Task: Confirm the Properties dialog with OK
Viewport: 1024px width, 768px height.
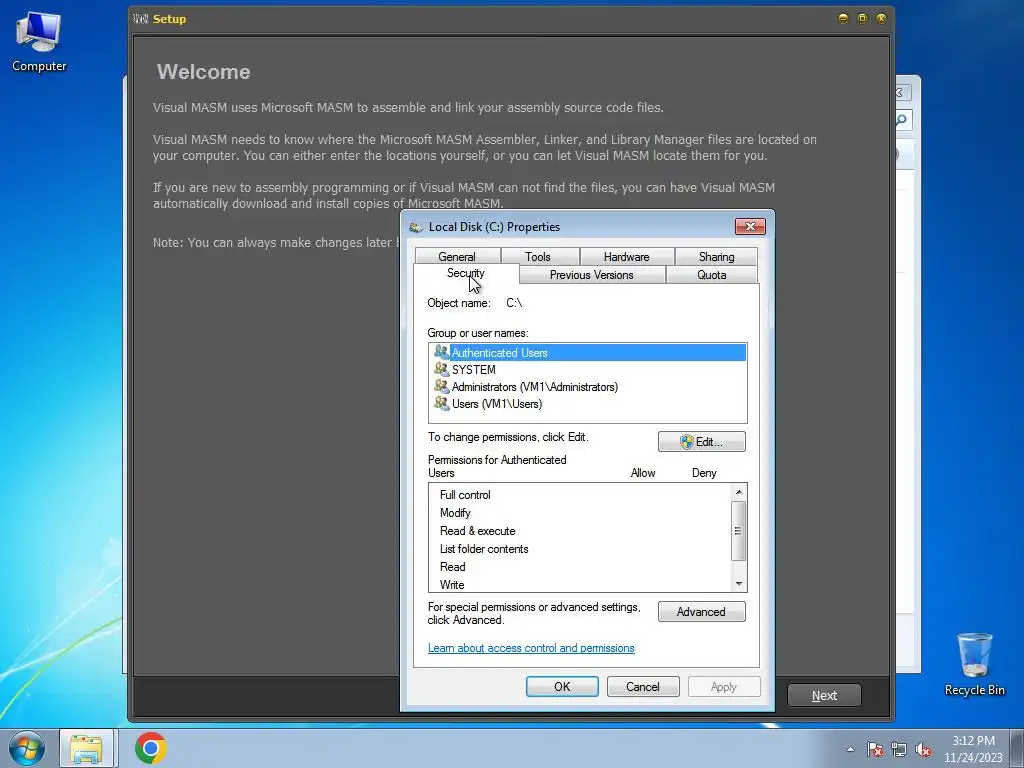Action: click(562, 686)
